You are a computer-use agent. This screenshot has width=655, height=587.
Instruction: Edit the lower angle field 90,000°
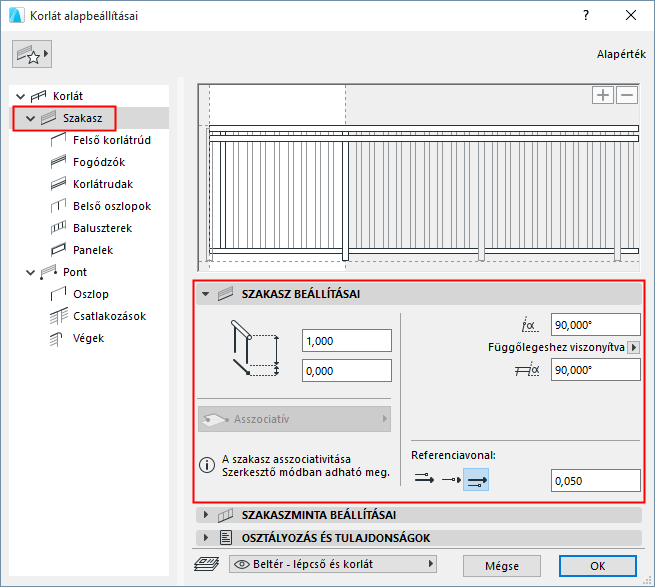596,370
